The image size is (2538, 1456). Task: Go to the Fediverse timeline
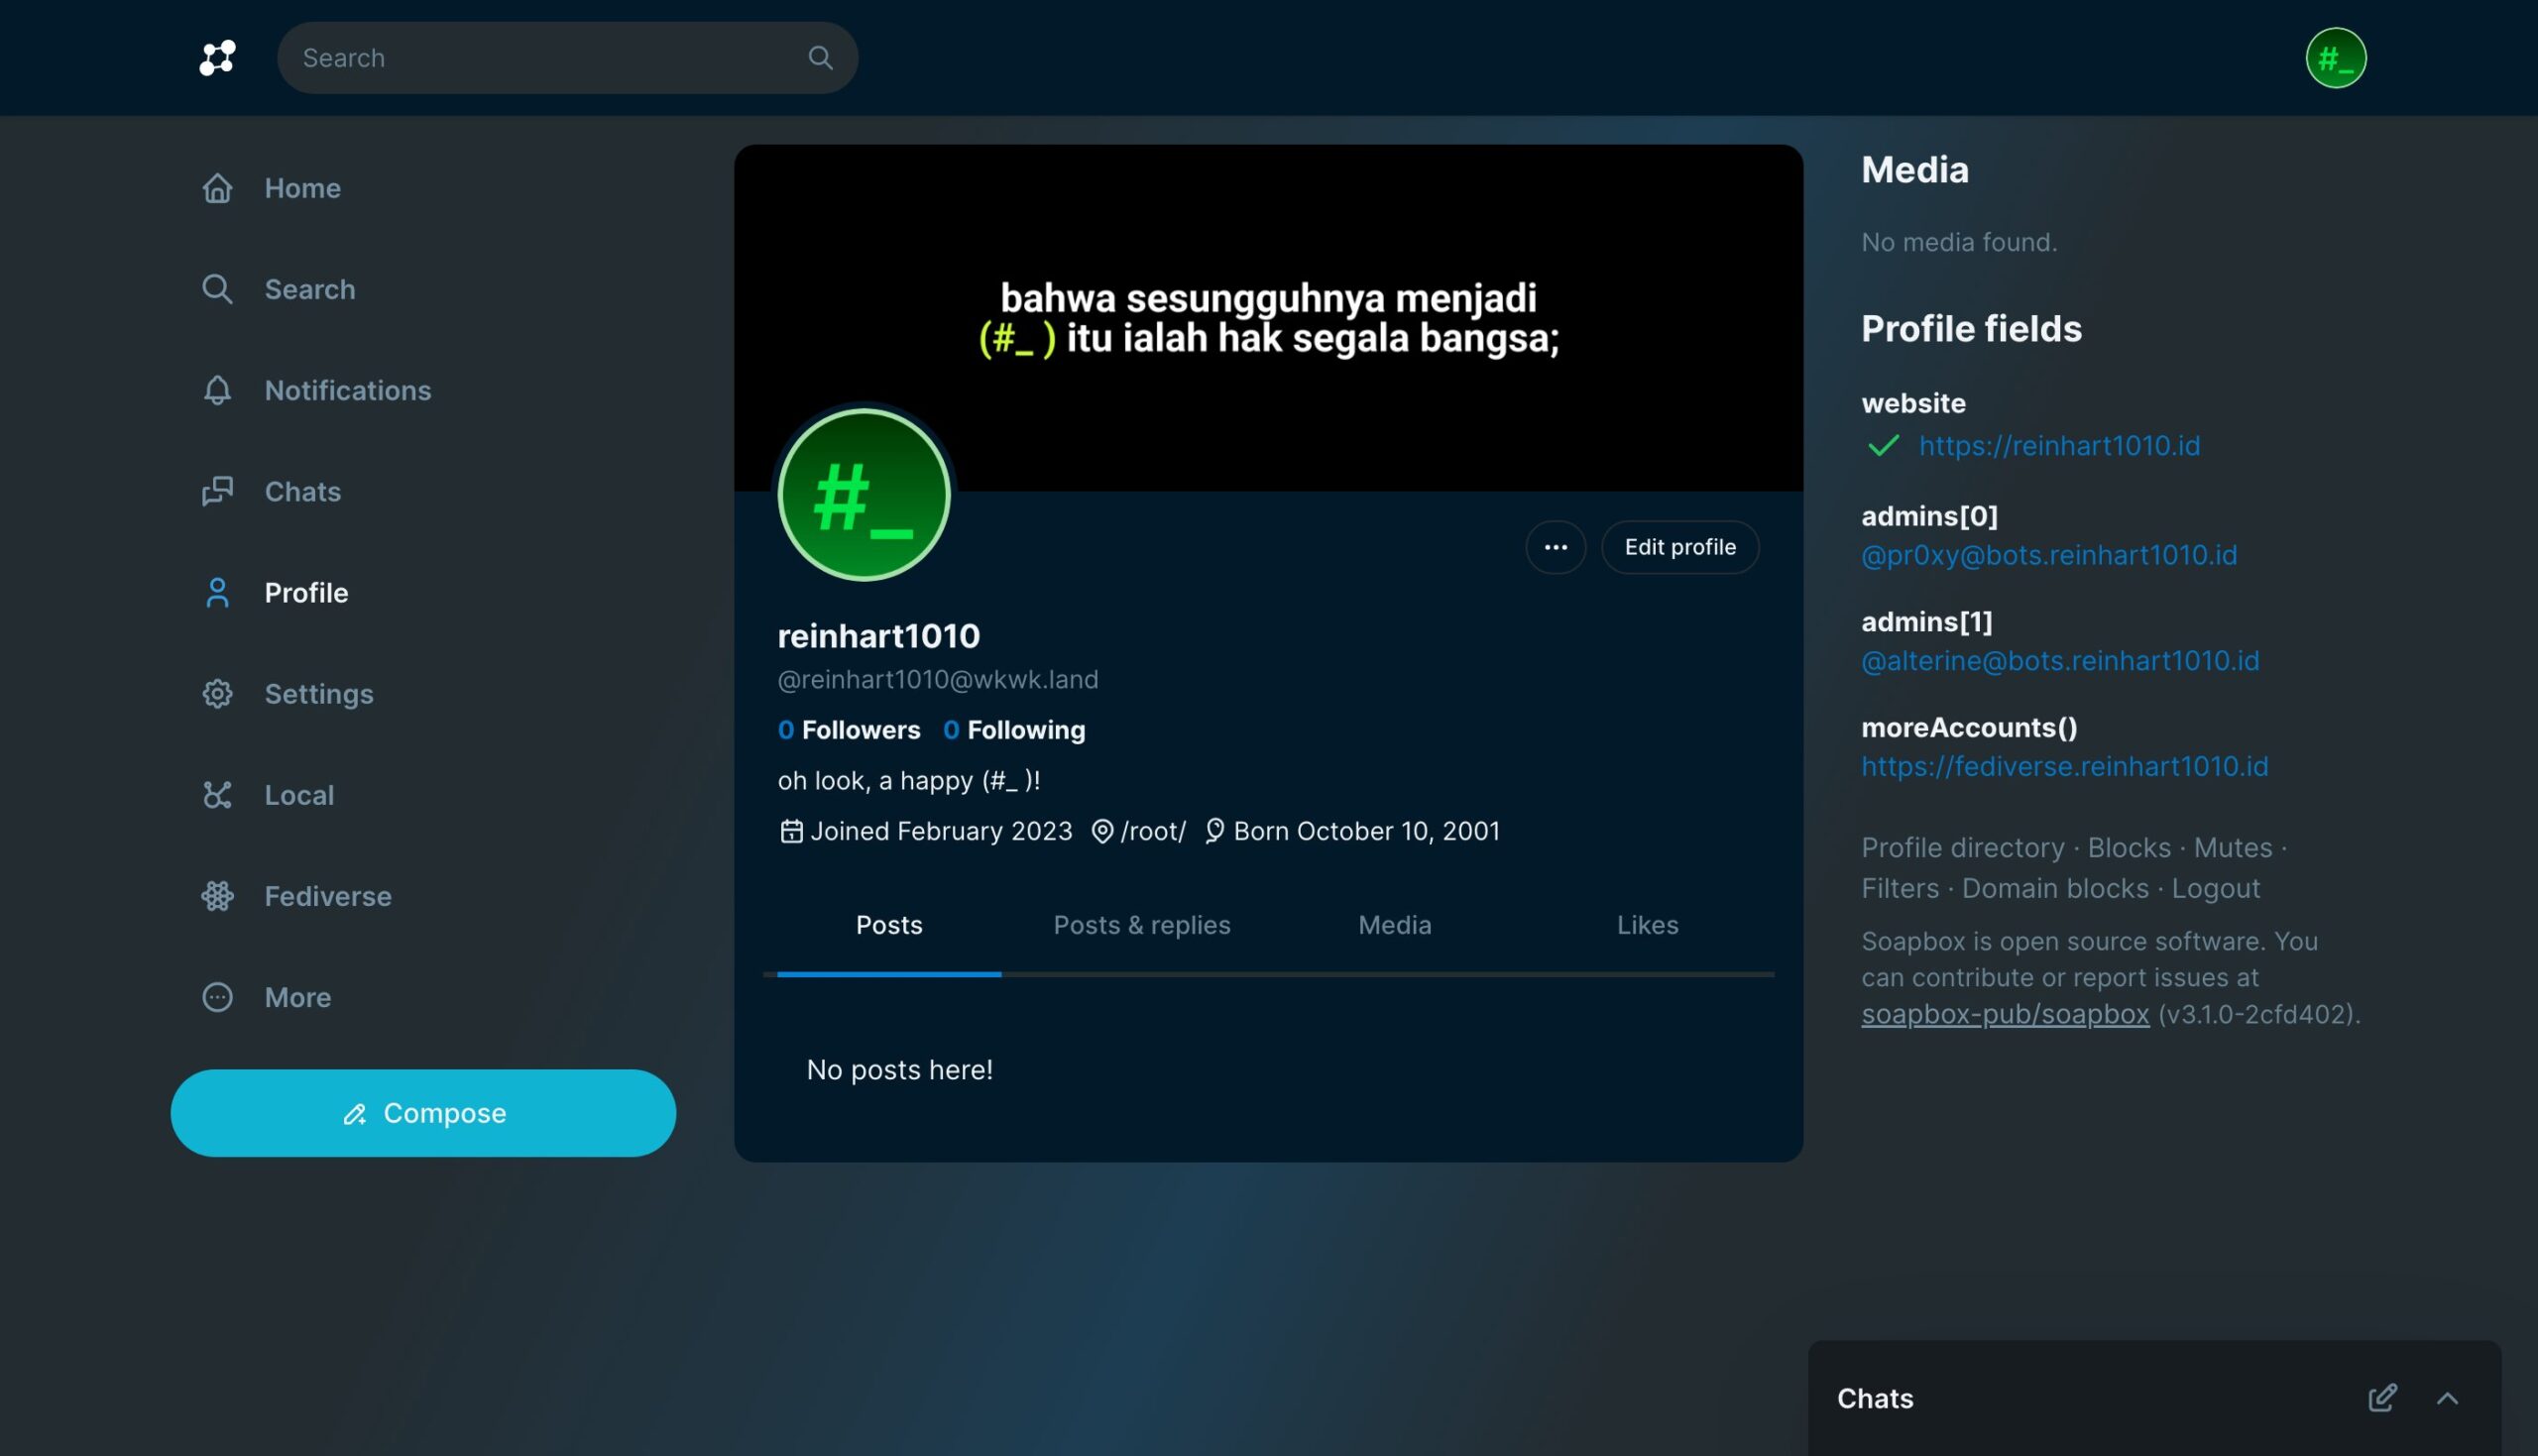point(327,896)
